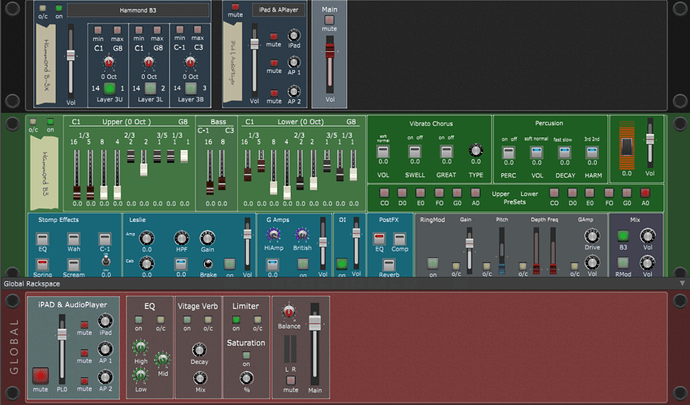Click the iPad knob in top iPad & APlayer panel
690x405 pixels.
pyautogui.click(x=294, y=36)
